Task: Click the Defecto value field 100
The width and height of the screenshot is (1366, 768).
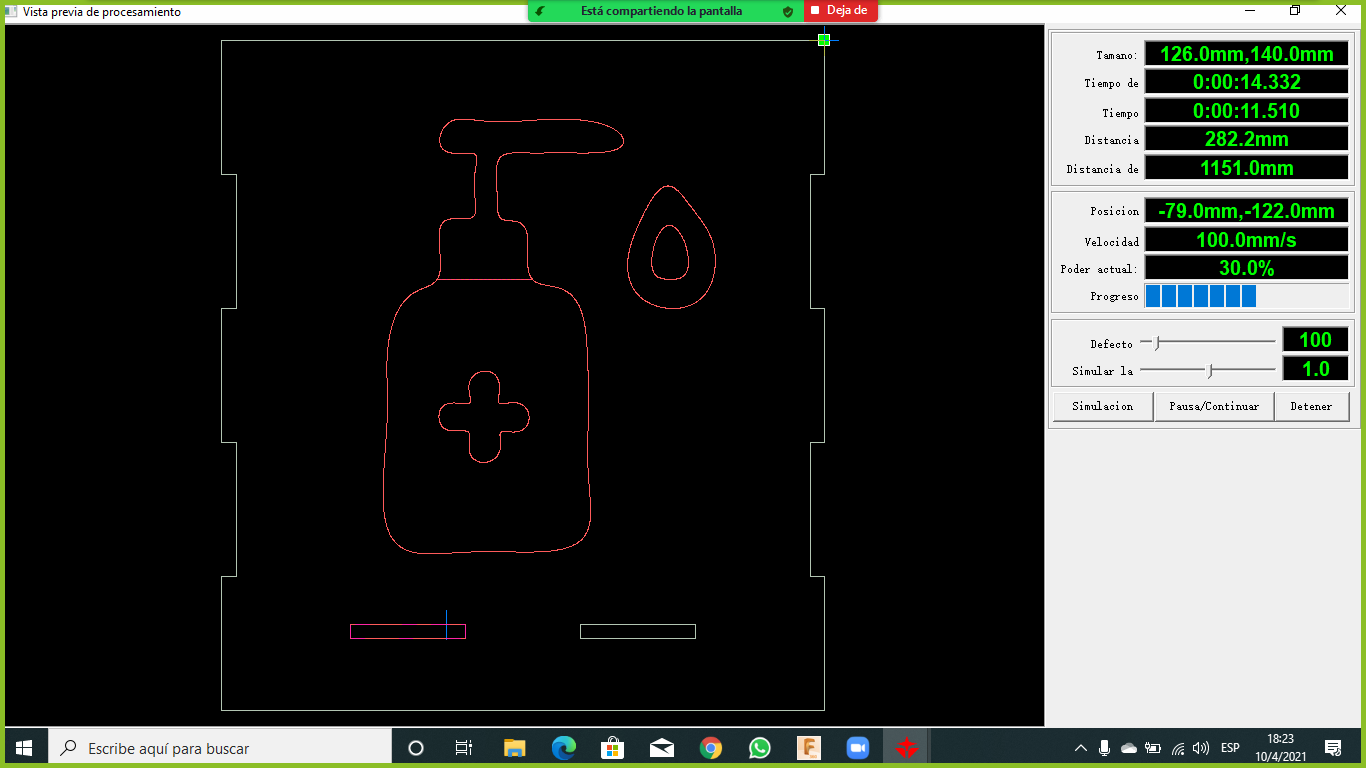Action: 1315,341
